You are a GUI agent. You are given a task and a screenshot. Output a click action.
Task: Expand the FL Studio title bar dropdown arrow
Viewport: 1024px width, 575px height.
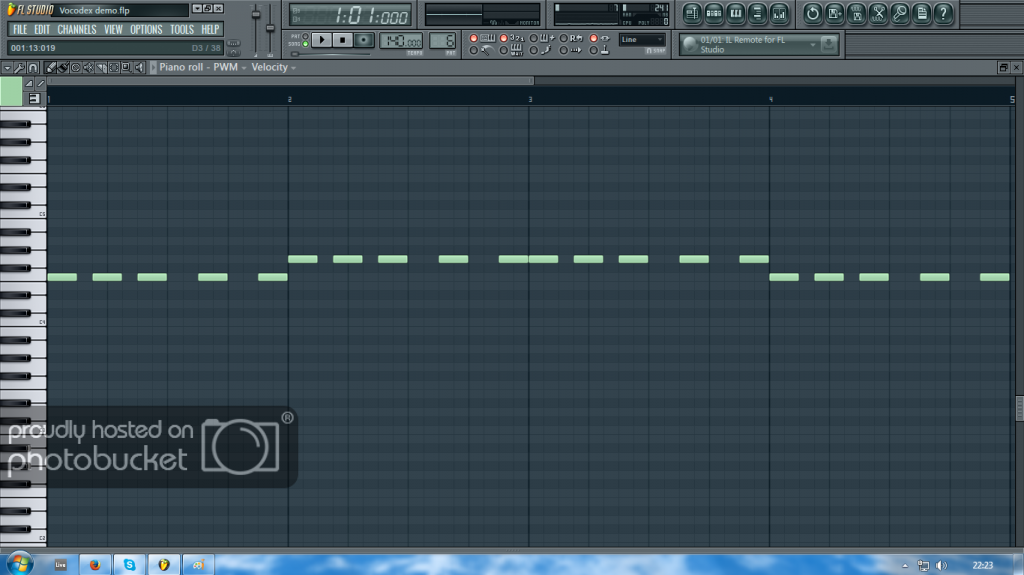tap(197, 9)
